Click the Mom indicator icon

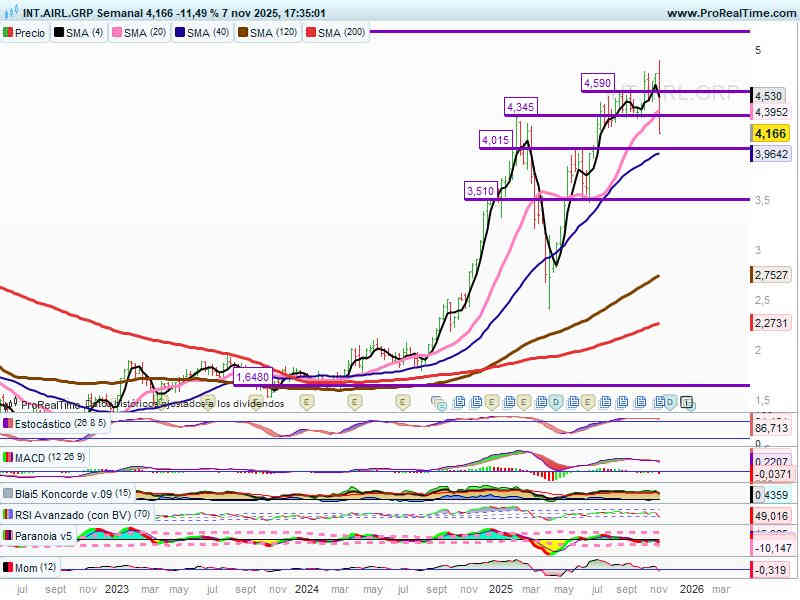pos(8,568)
